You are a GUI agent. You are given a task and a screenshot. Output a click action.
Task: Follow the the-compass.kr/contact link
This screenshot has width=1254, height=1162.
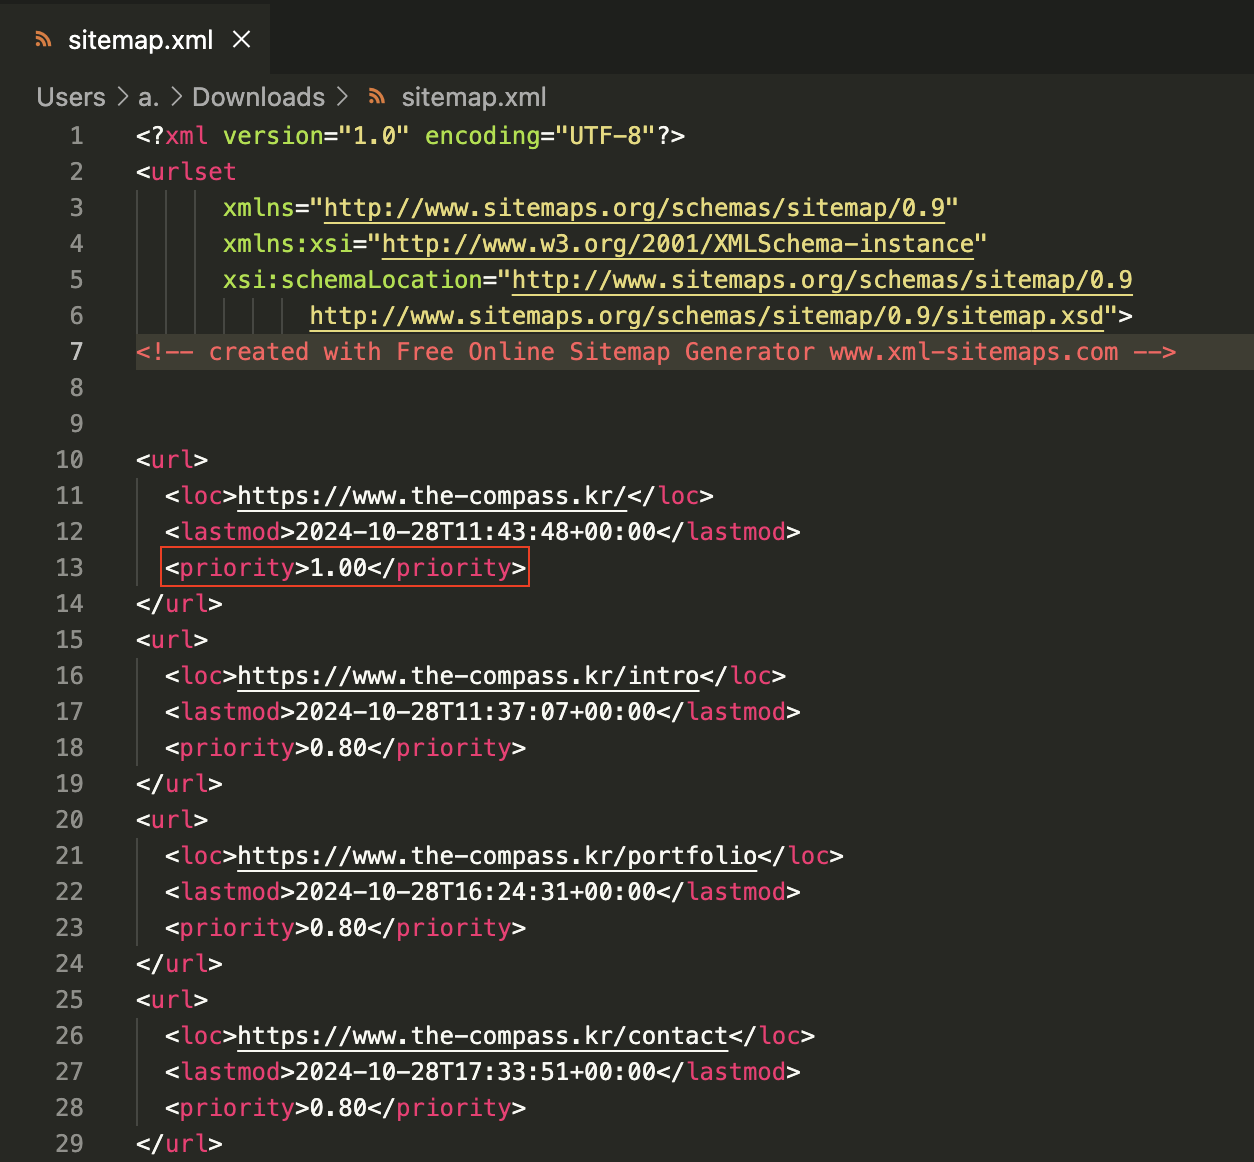tap(482, 1036)
